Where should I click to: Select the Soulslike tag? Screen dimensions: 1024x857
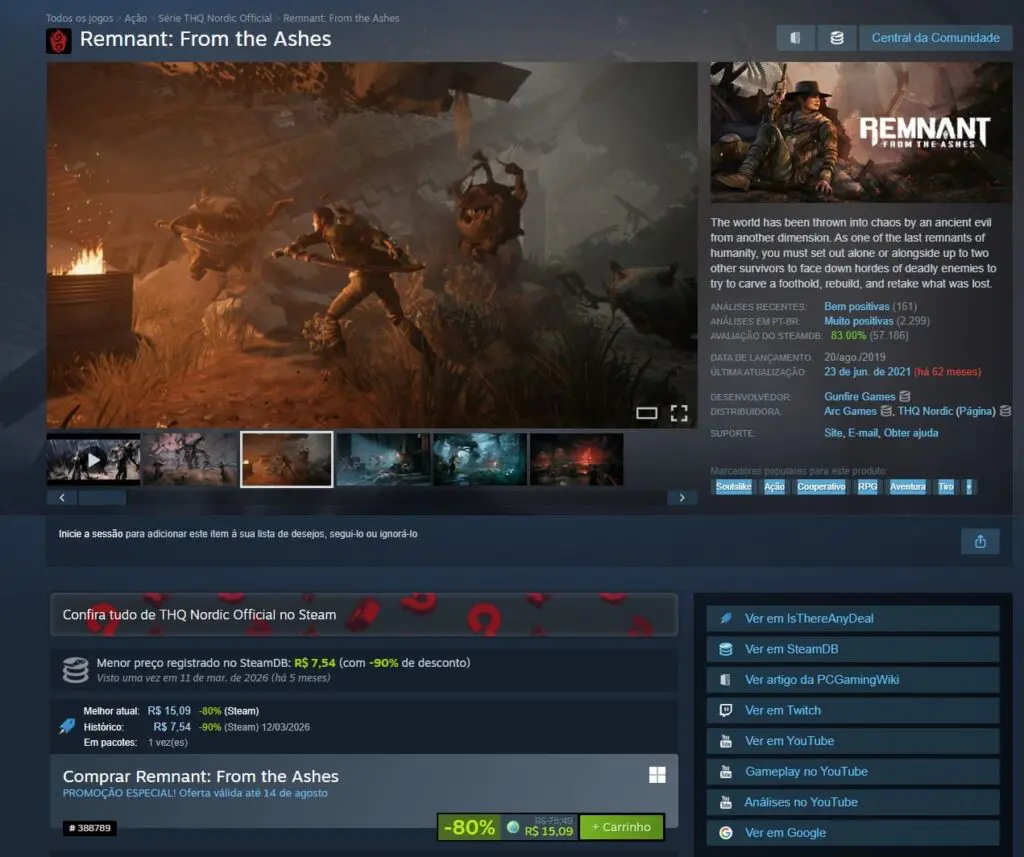(733, 487)
